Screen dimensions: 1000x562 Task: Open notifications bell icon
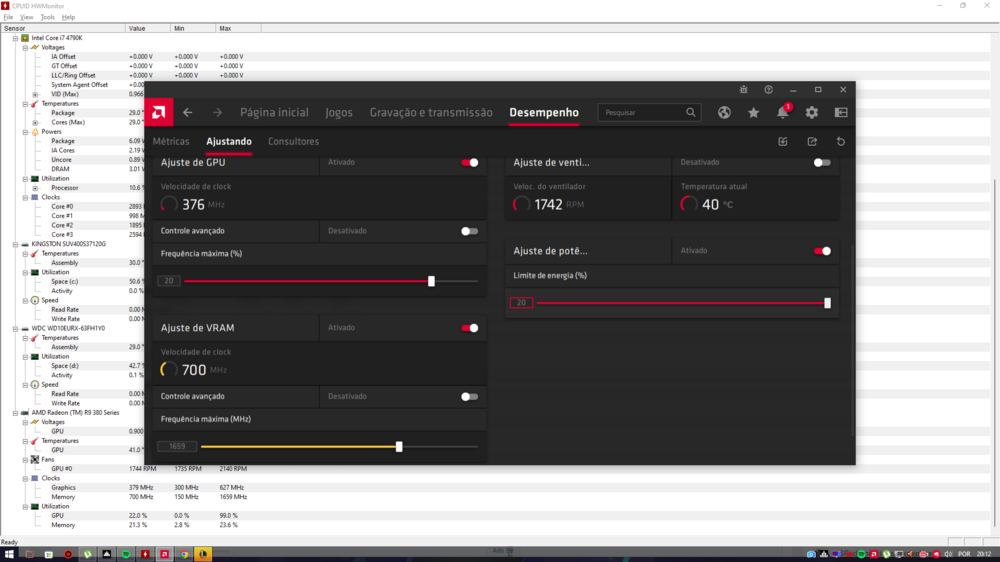point(783,113)
